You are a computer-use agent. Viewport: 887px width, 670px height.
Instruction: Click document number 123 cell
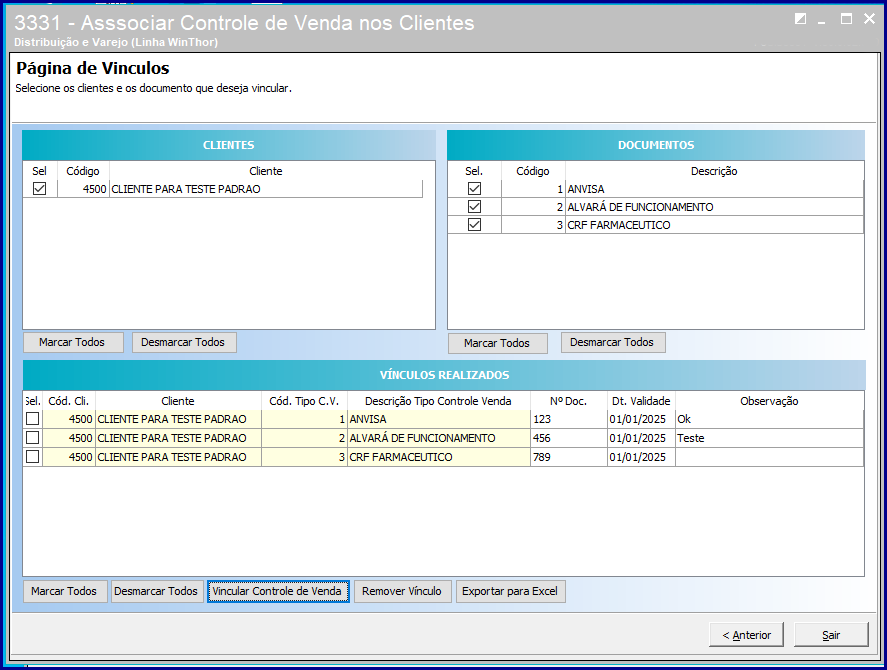569,419
